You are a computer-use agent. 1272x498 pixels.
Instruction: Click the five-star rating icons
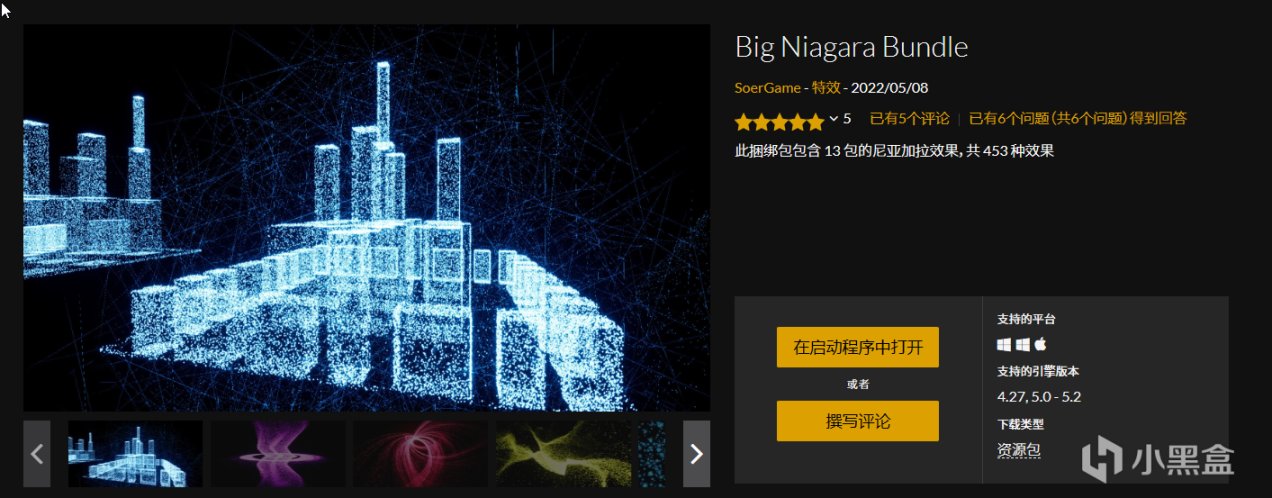point(780,122)
